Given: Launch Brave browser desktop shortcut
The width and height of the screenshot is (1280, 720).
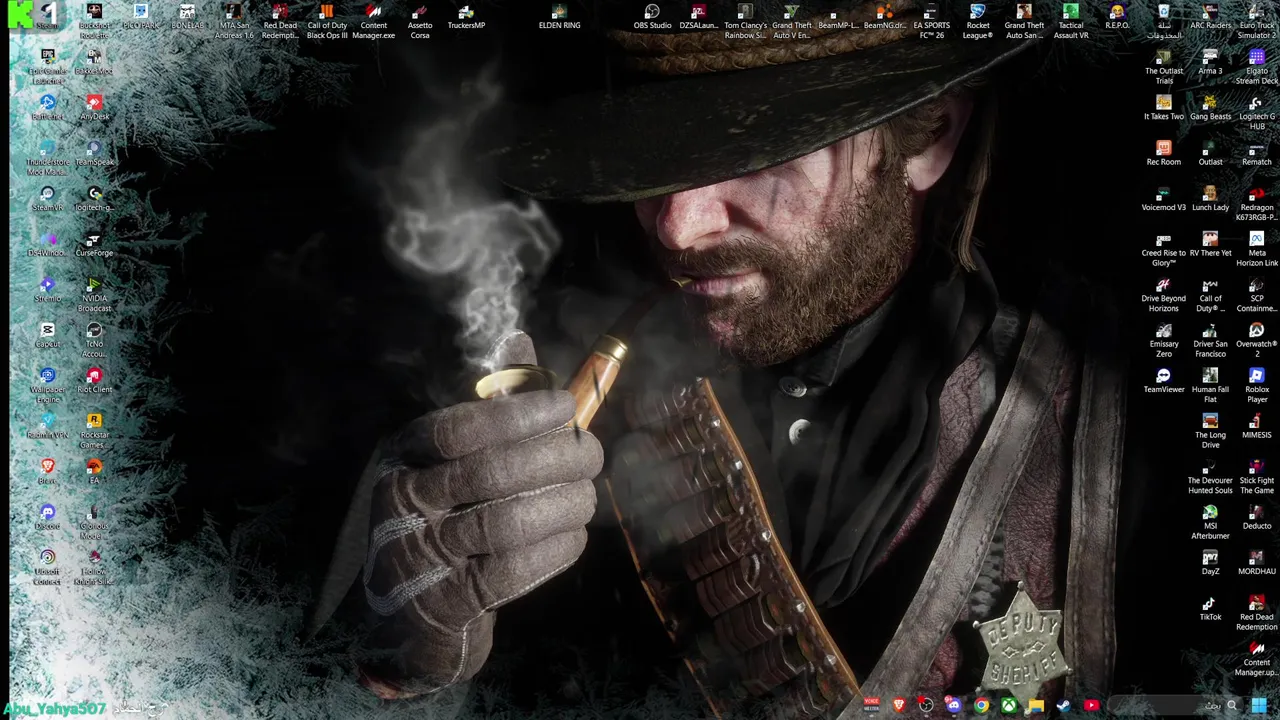Looking at the screenshot, I should pos(47,472).
